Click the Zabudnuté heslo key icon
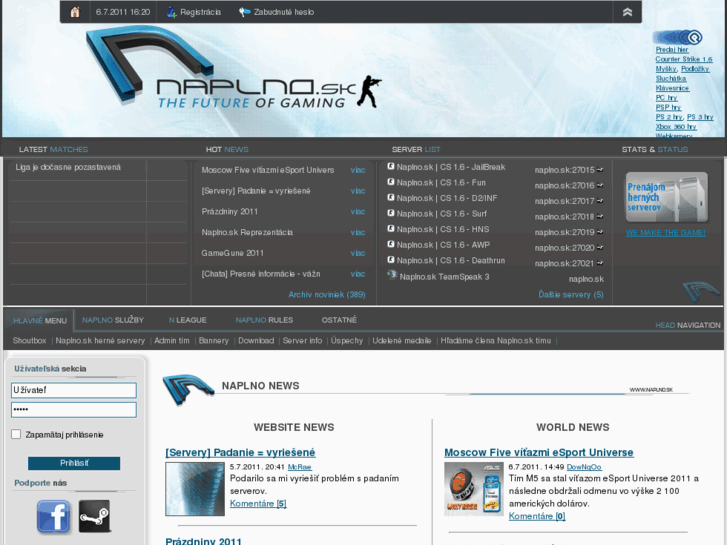 (244, 12)
